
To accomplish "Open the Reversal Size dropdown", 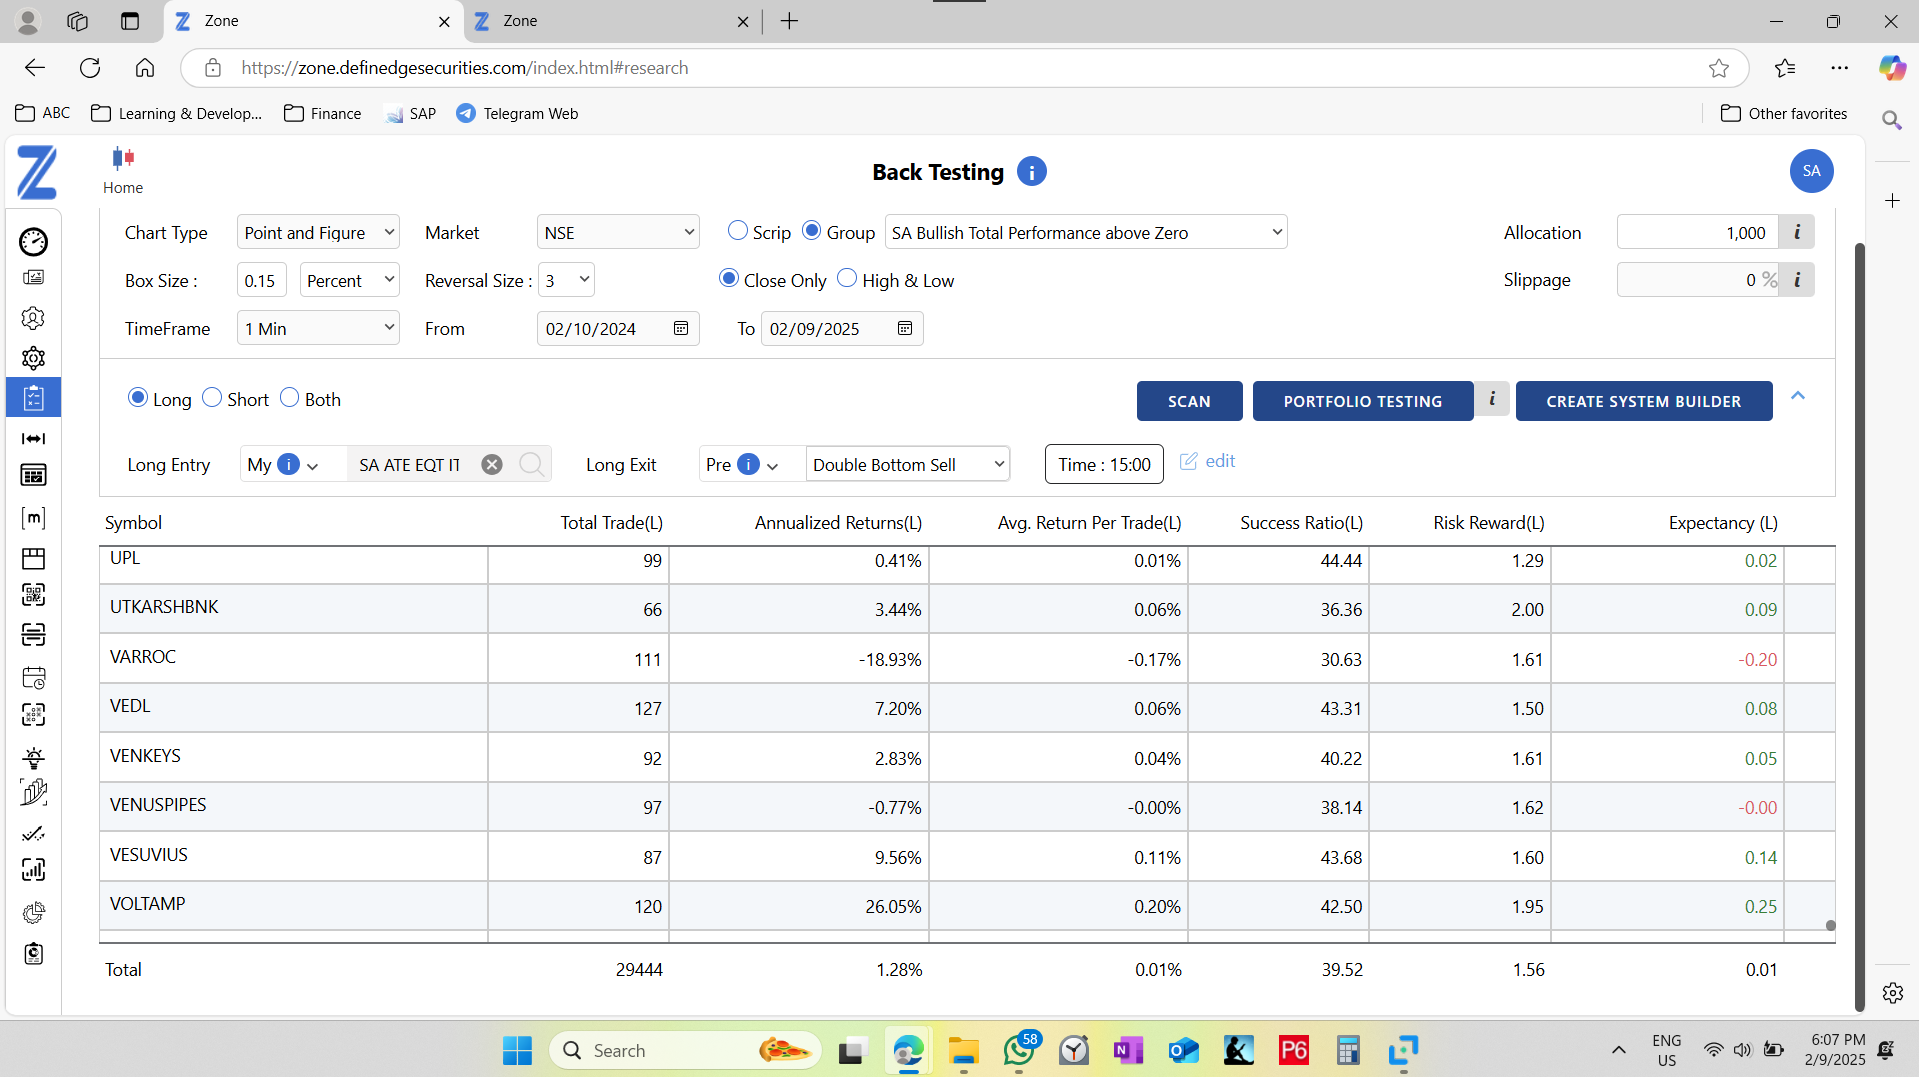I will click(566, 280).
